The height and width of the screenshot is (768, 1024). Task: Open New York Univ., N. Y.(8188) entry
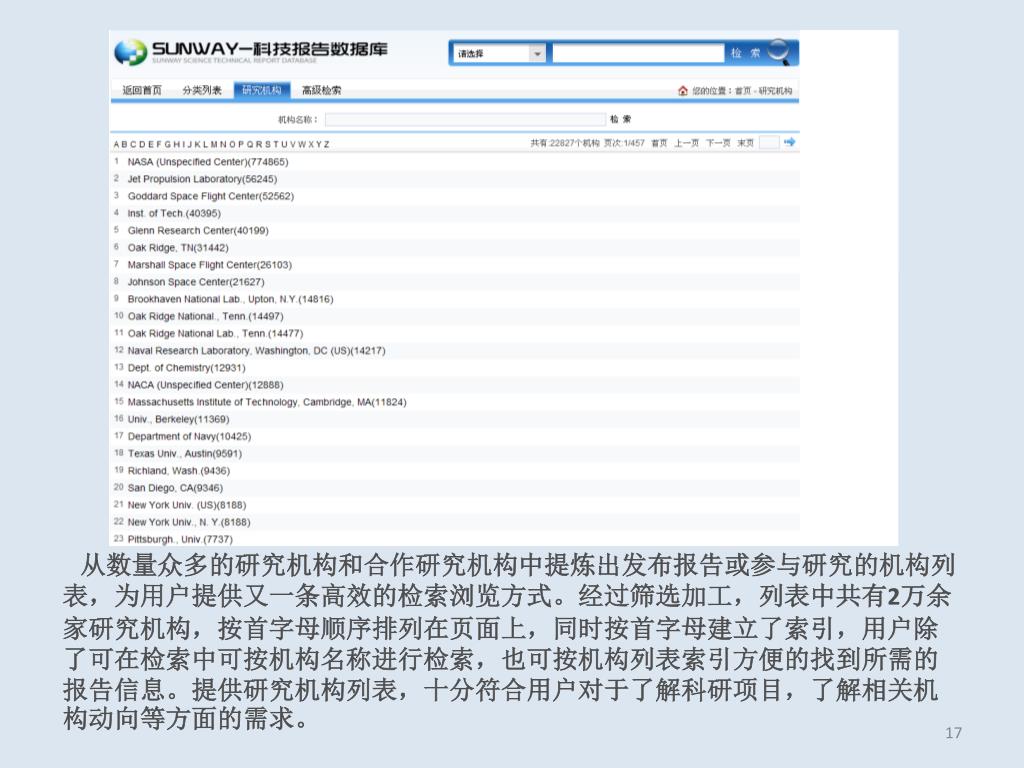(189, 522)
